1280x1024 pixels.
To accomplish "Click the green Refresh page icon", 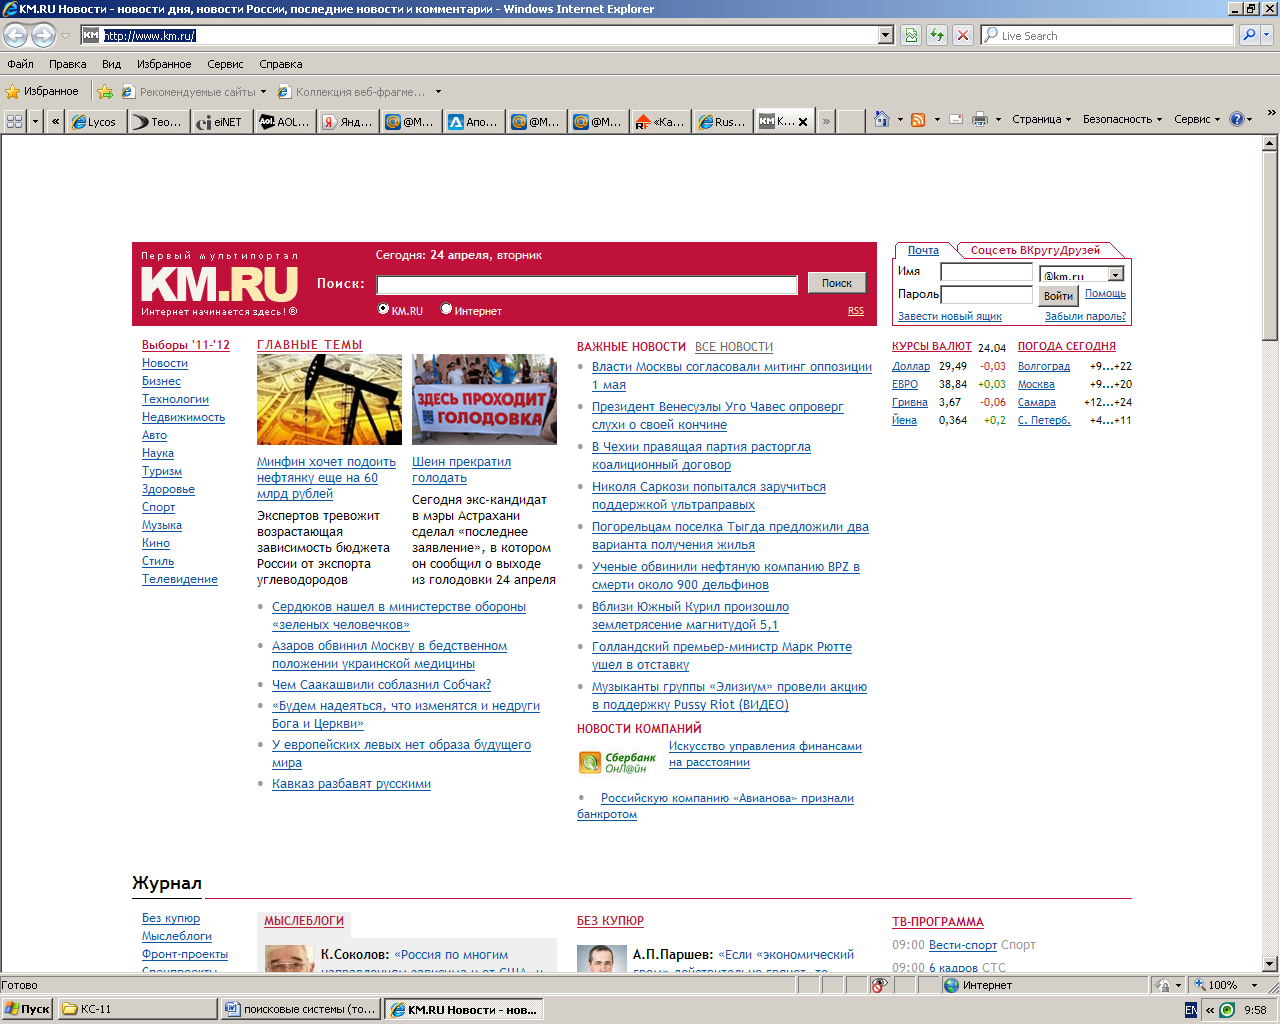I will [937, 35].
